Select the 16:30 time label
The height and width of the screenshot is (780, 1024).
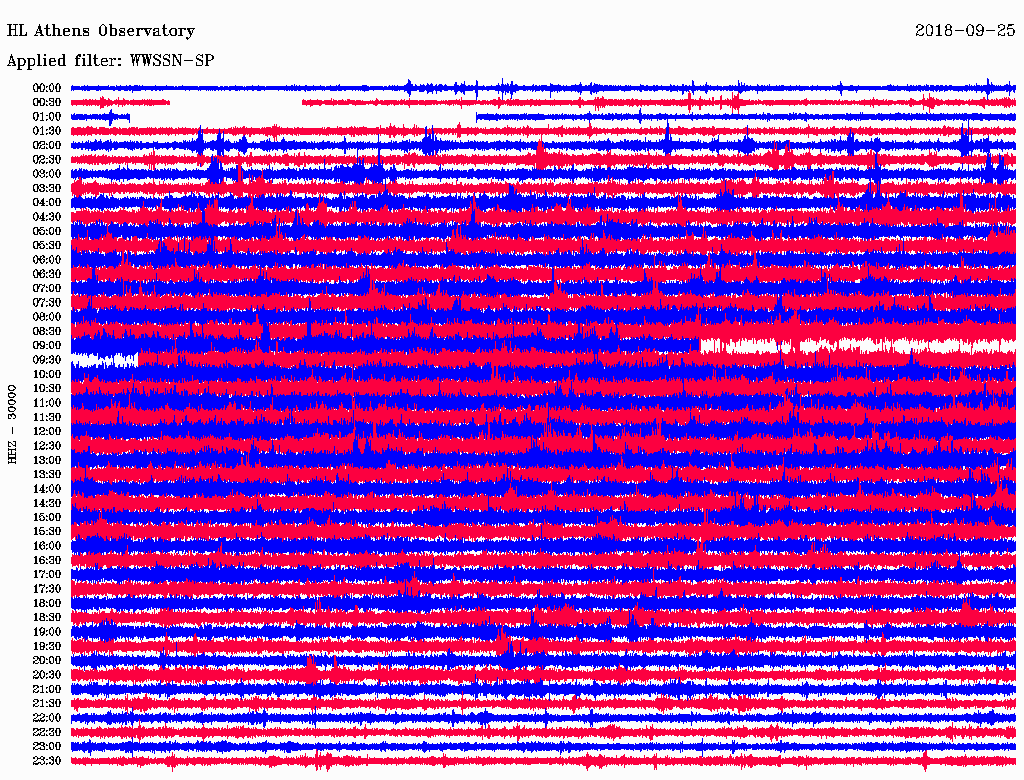pyautogui.click(x=47, y=561)
